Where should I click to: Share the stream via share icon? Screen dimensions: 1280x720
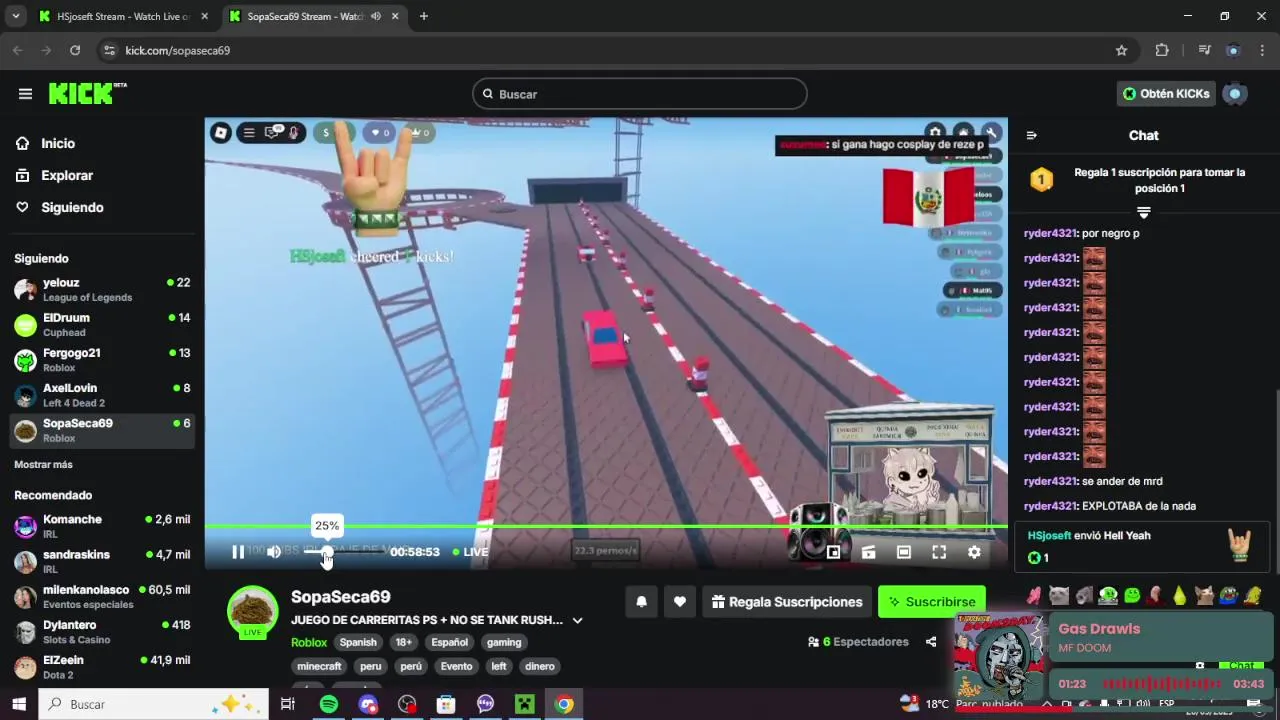click(931, 642)
